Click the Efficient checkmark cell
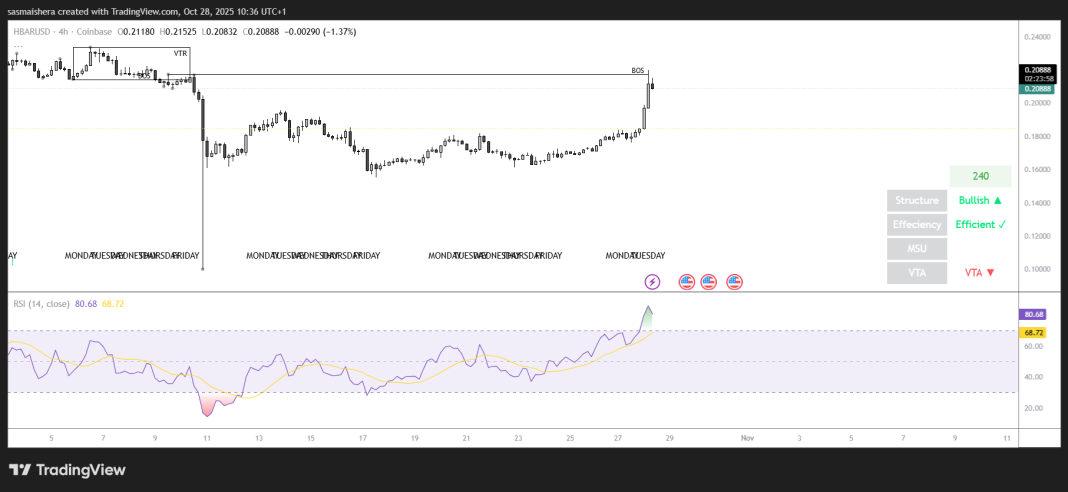The width and height of the screenshot is (1068, 492). (980, 224)
